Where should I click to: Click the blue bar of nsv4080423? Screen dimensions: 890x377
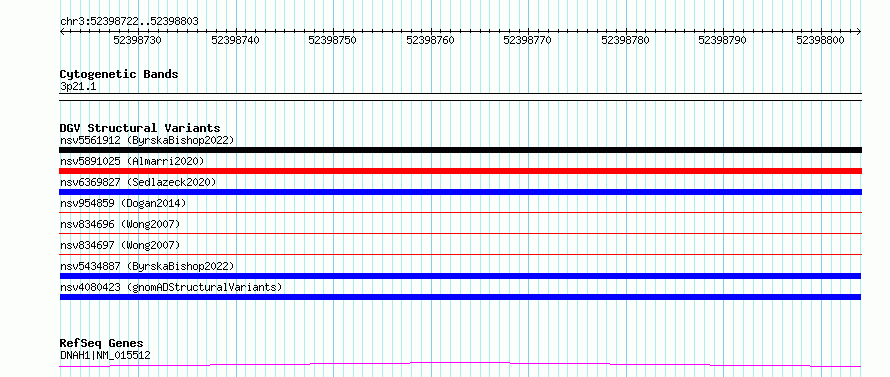(x=460, y=297)
